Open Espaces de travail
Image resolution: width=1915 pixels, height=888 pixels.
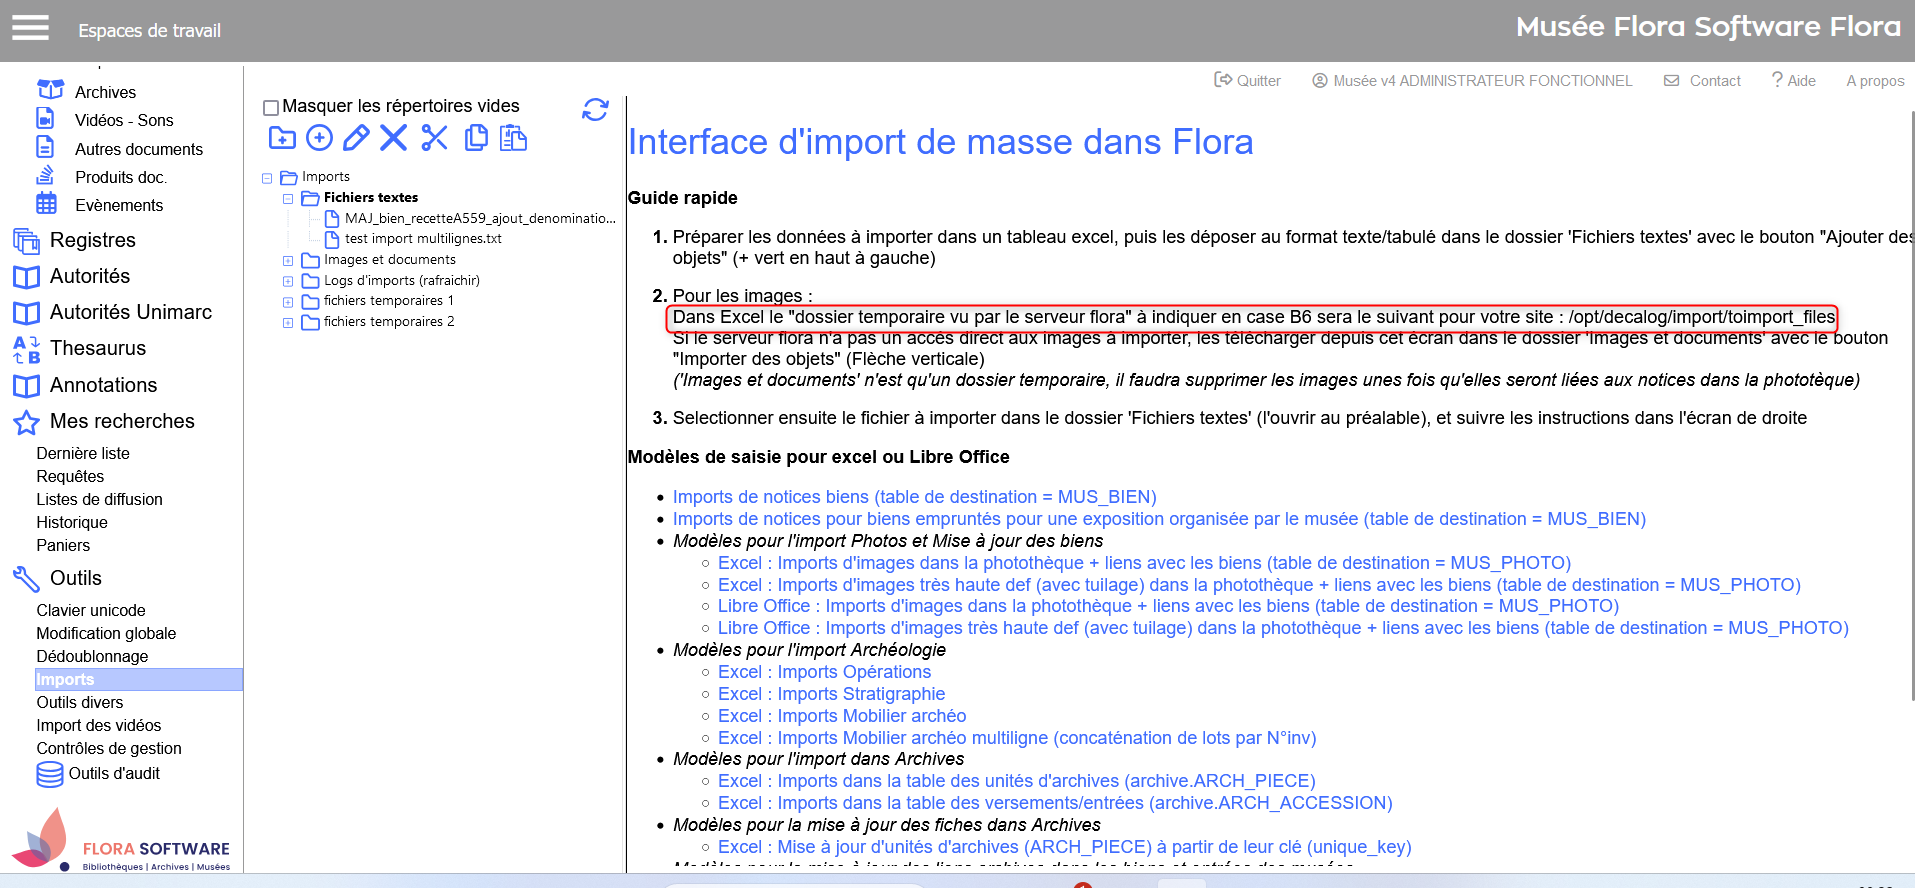[150, 31]
